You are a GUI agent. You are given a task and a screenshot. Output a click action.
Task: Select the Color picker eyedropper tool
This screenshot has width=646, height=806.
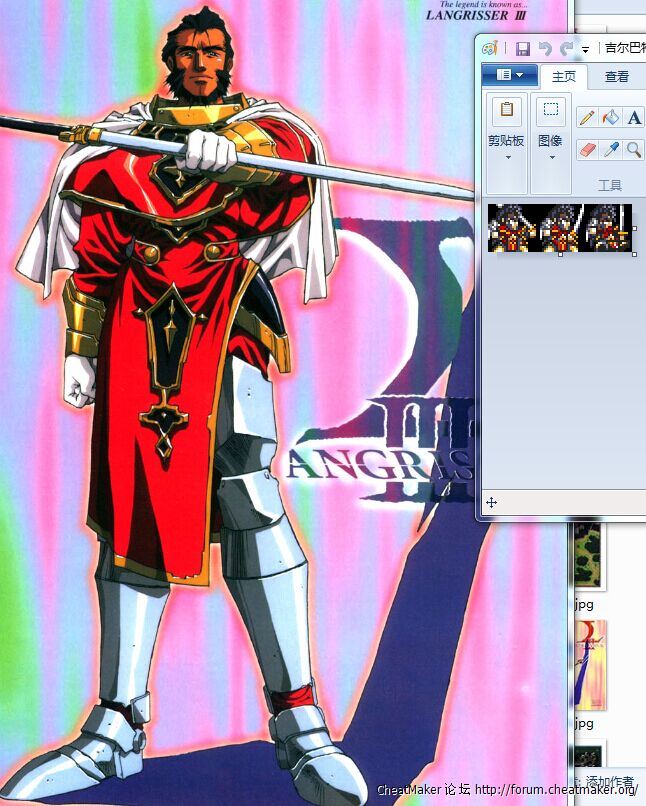[611, 149]
